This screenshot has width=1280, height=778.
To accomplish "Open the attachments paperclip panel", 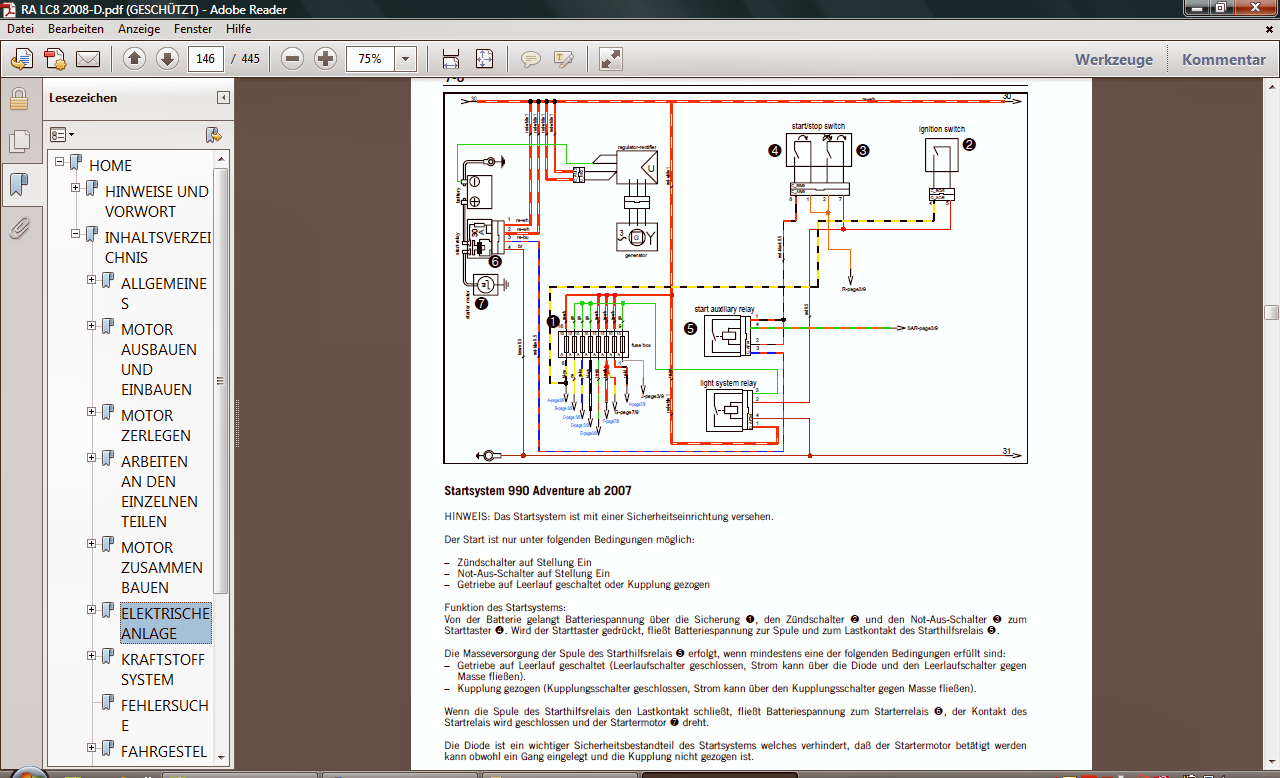I will (x=18, y=229).
